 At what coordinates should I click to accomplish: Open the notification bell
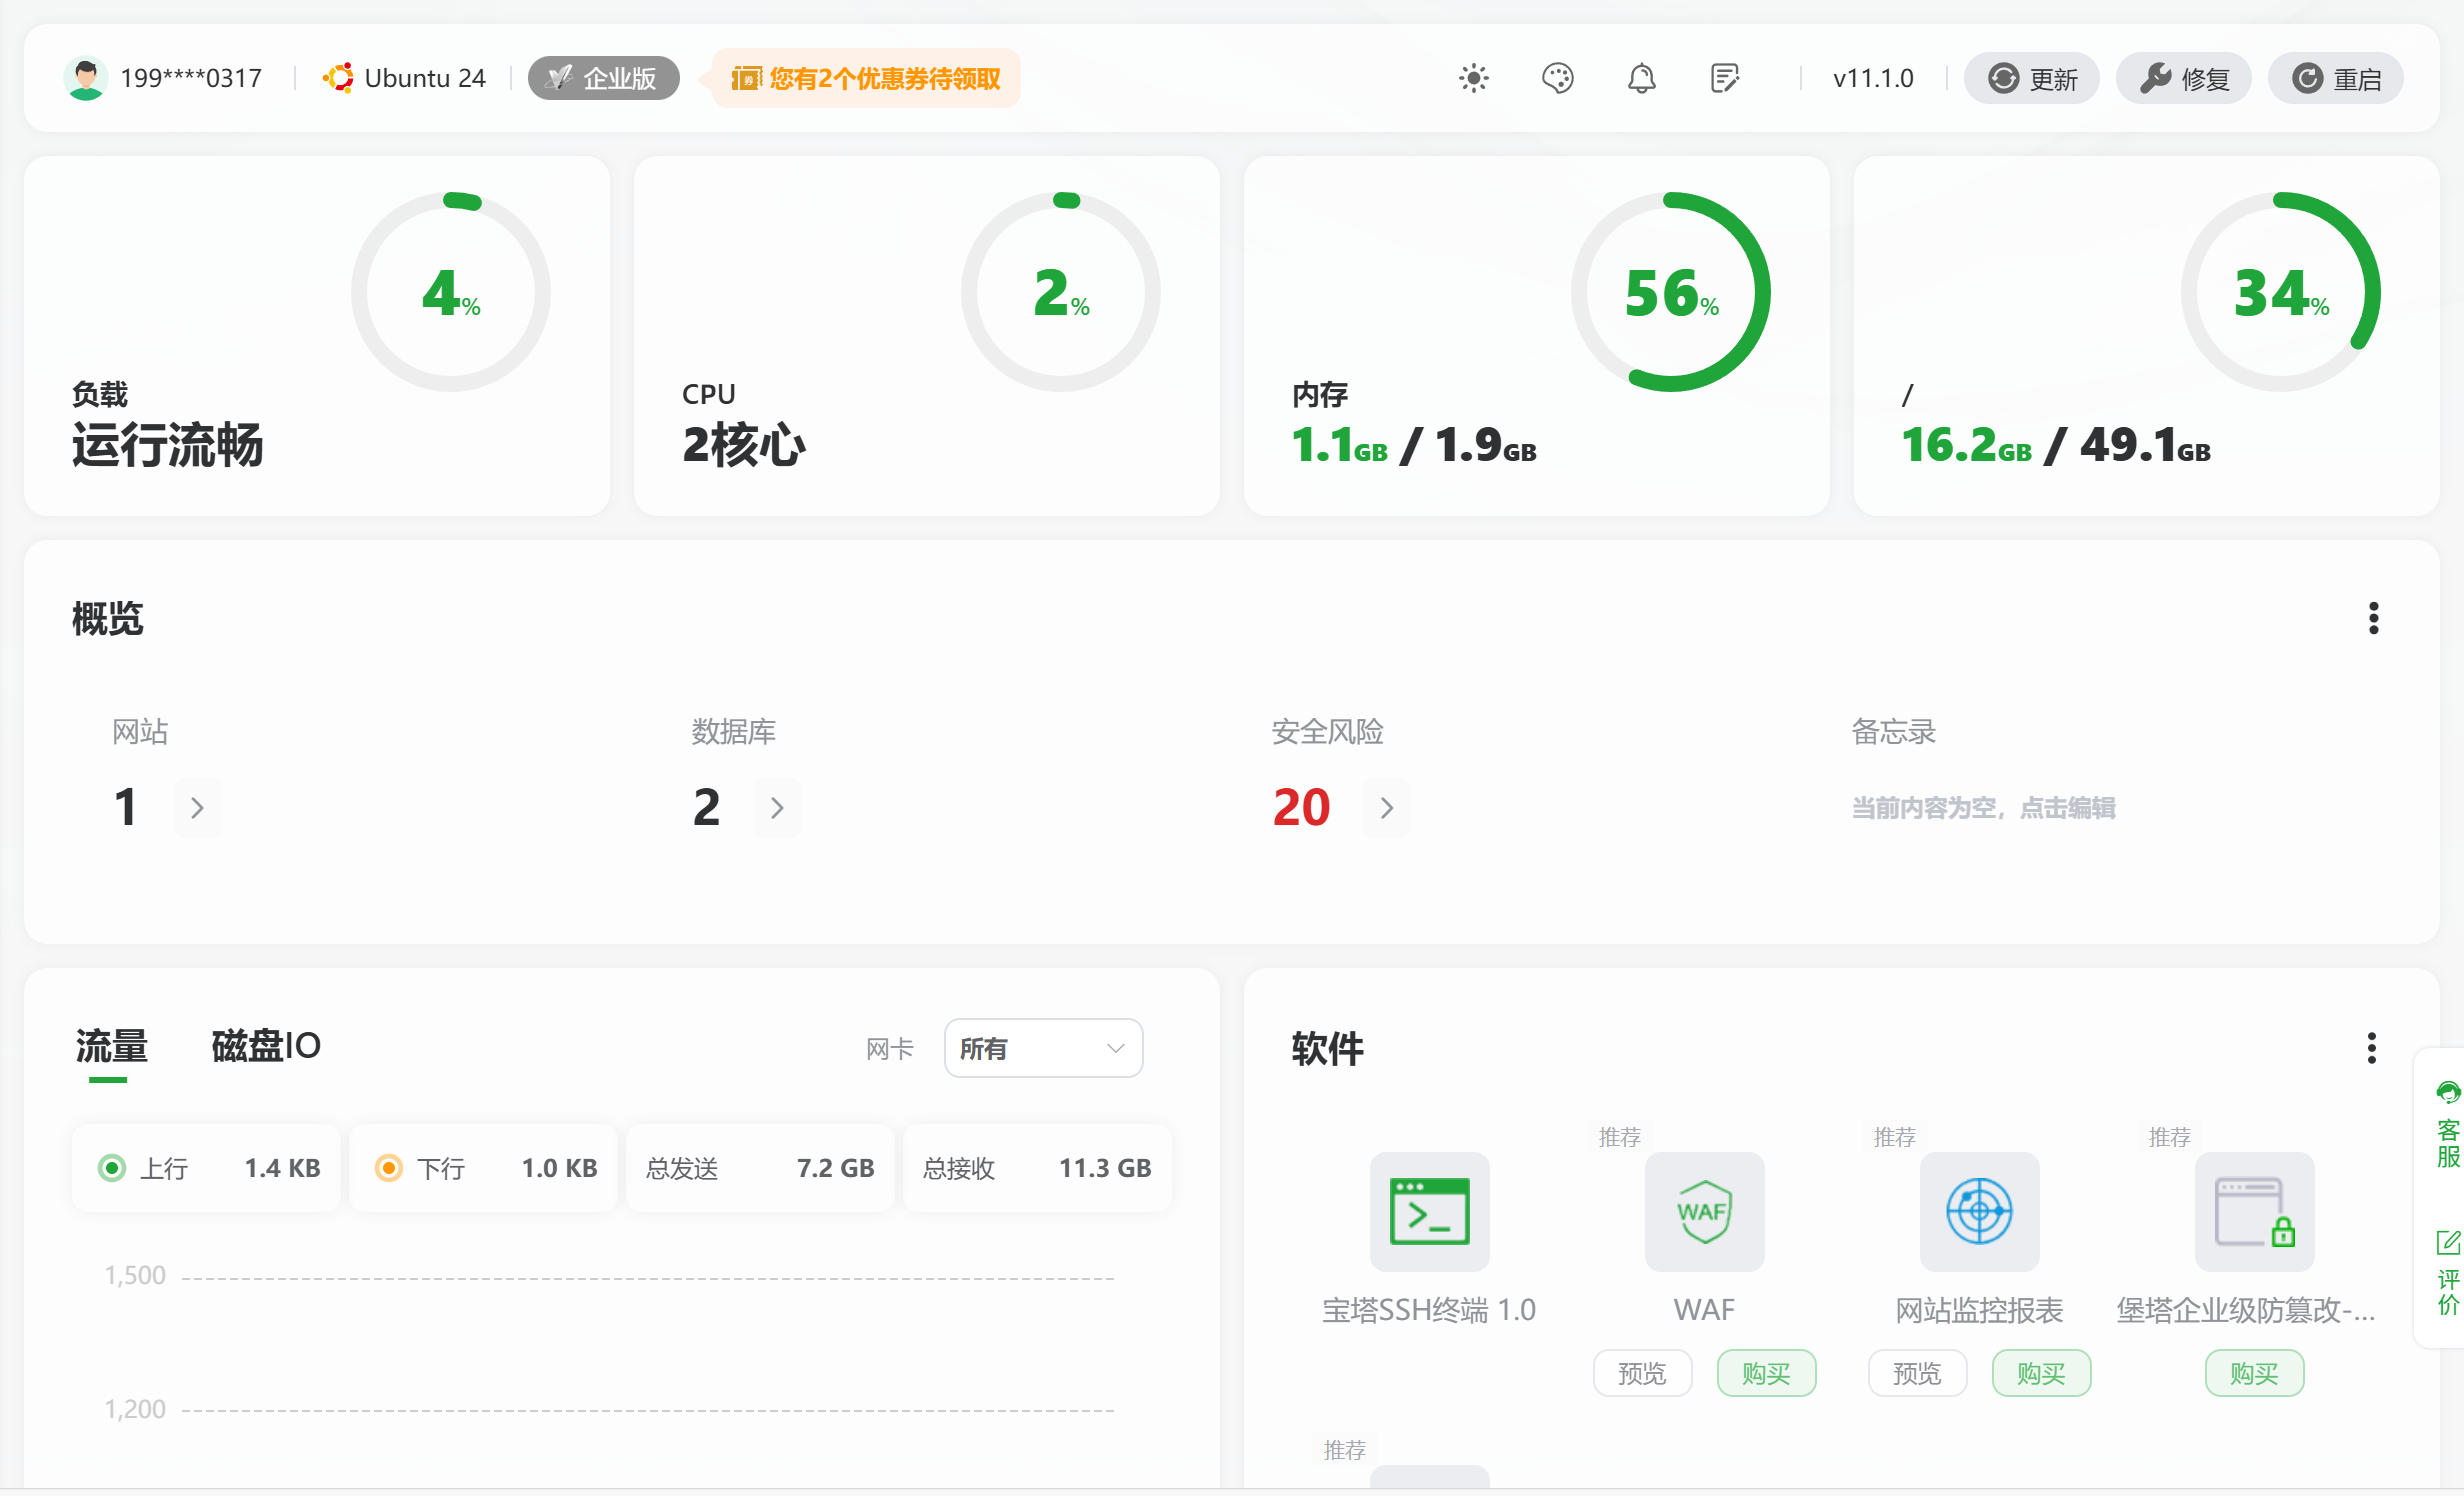pos(1640,77)
